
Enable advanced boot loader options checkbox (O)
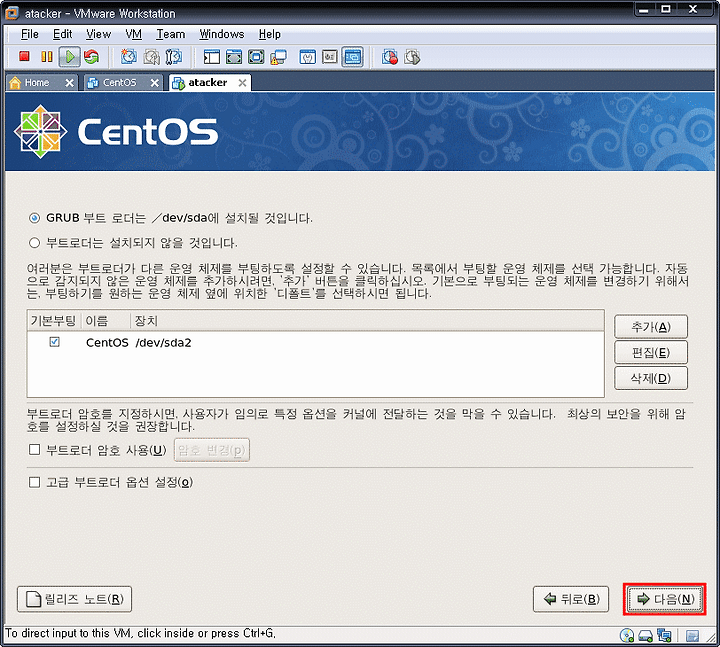coord(34,482)
